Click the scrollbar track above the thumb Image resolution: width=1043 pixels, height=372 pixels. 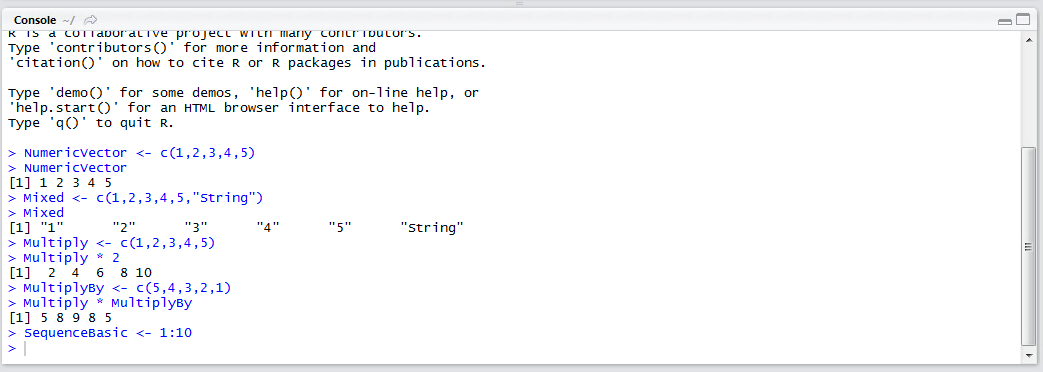pos(1028,97)
